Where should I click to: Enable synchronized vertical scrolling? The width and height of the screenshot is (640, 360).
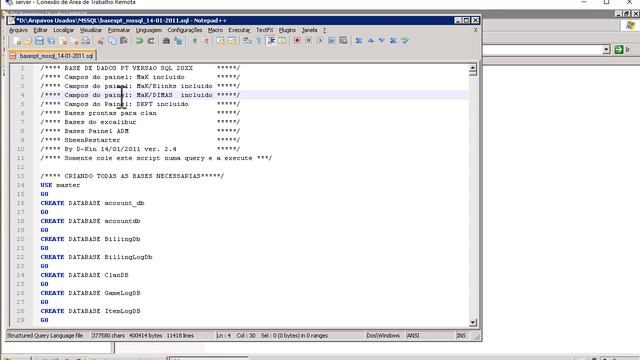tap(220, 41)
